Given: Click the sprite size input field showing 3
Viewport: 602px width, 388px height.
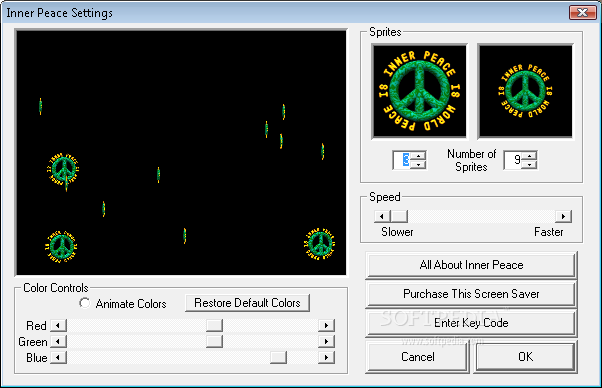Looking at the screenshot, I should pyautogui.click(x=403, y=160).
